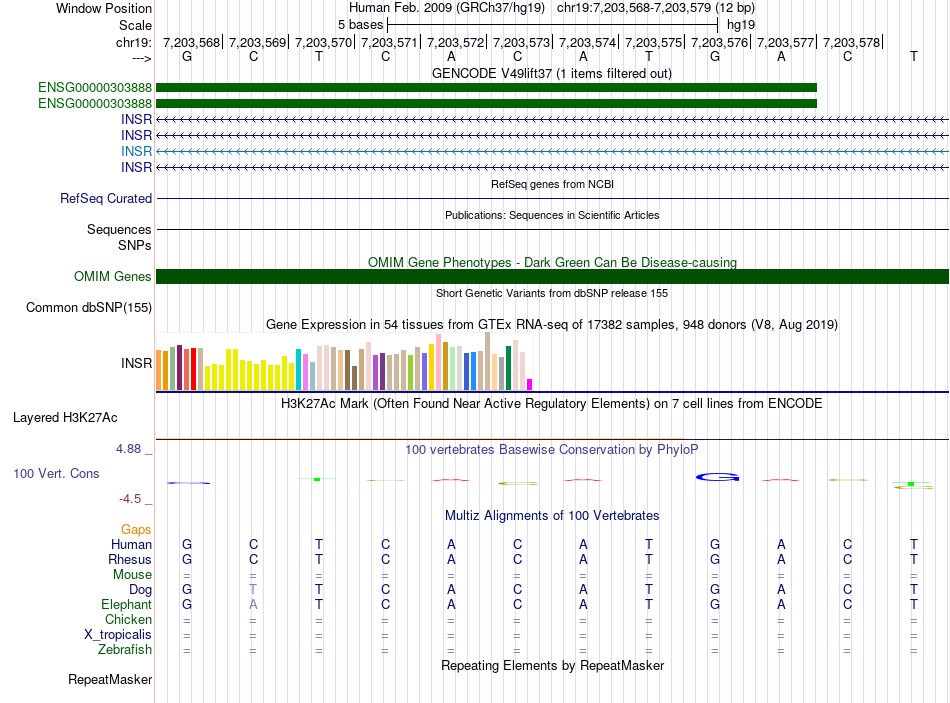Click the SNPs track label
Image resolution: width=950 pixels, height=703 pixels.
[x=135, y=245]
